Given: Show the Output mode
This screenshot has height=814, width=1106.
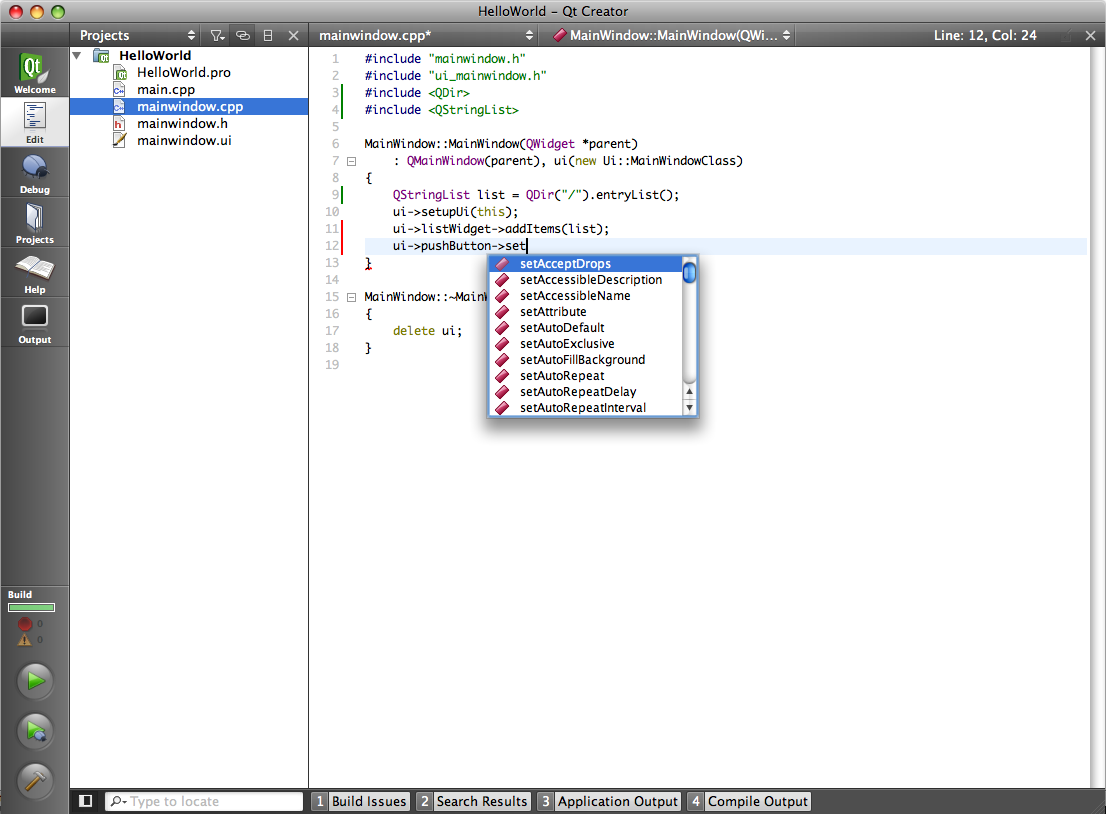Looking at the screenshot, I should point(35,323).
